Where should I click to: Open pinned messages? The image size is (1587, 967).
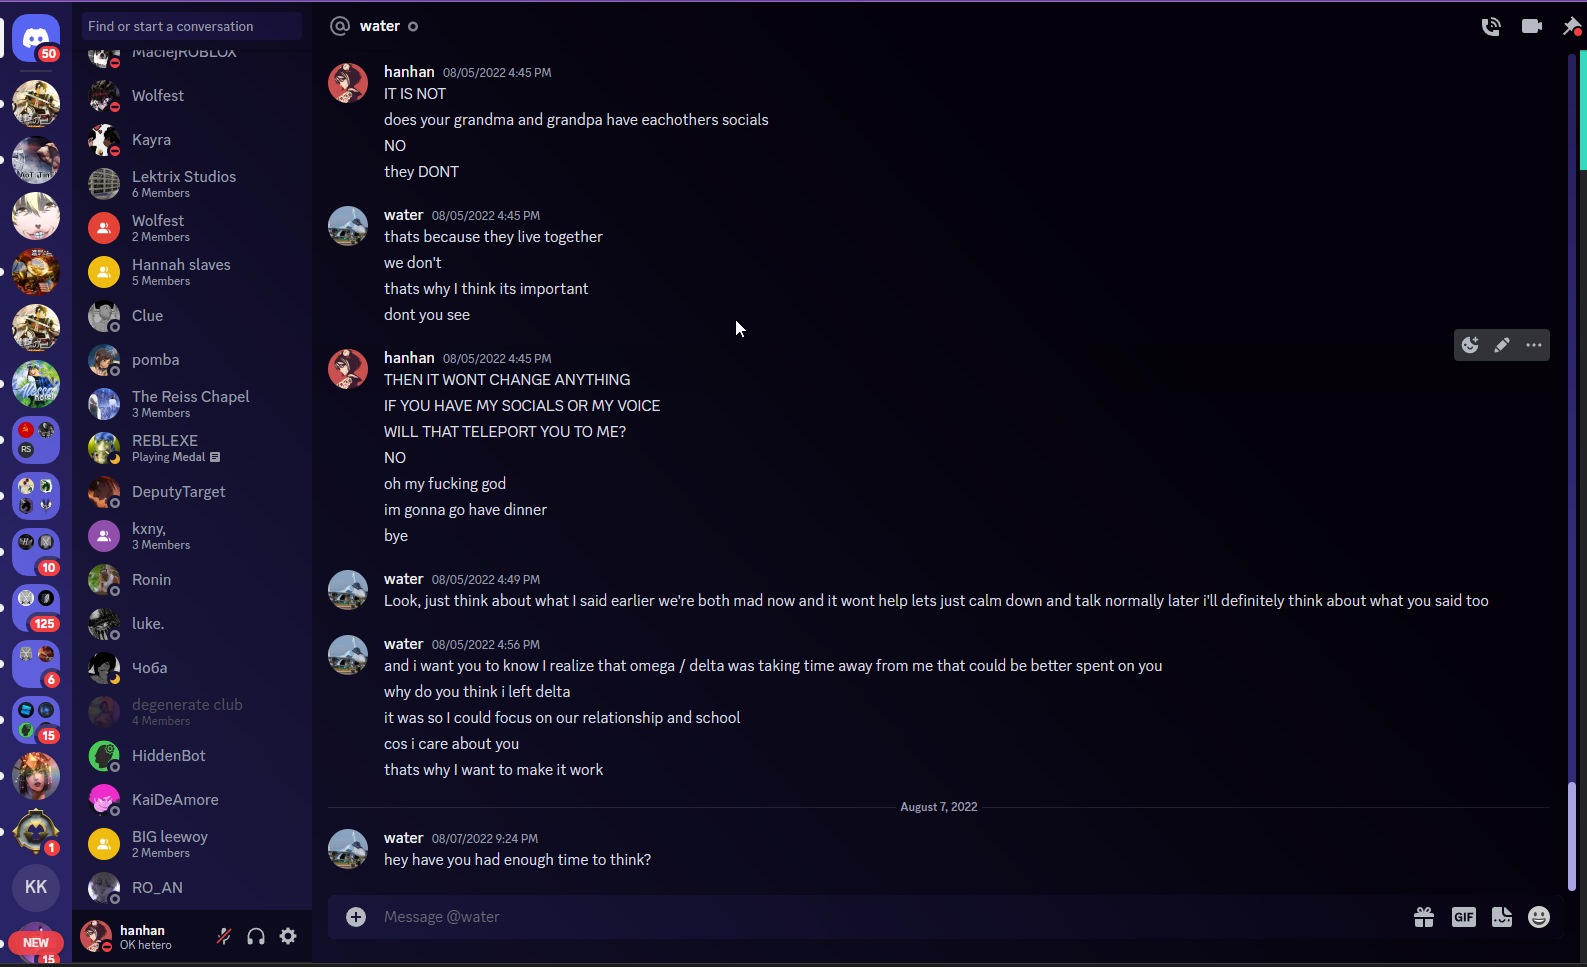click(1571, 27)
